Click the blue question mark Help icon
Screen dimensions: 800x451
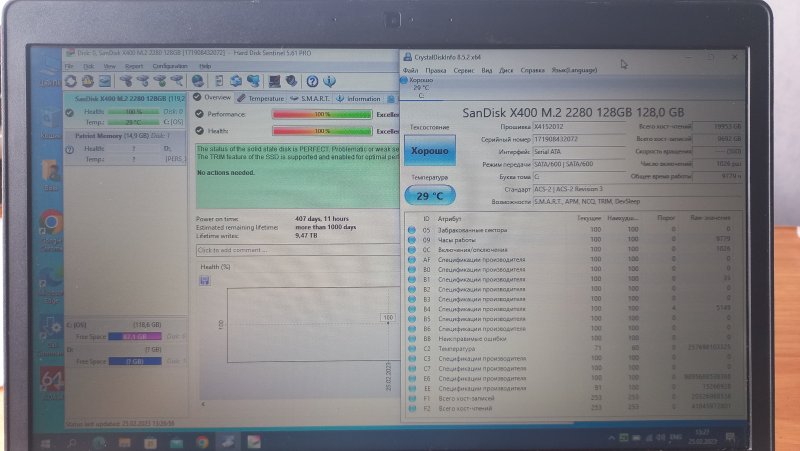(313, 81)
